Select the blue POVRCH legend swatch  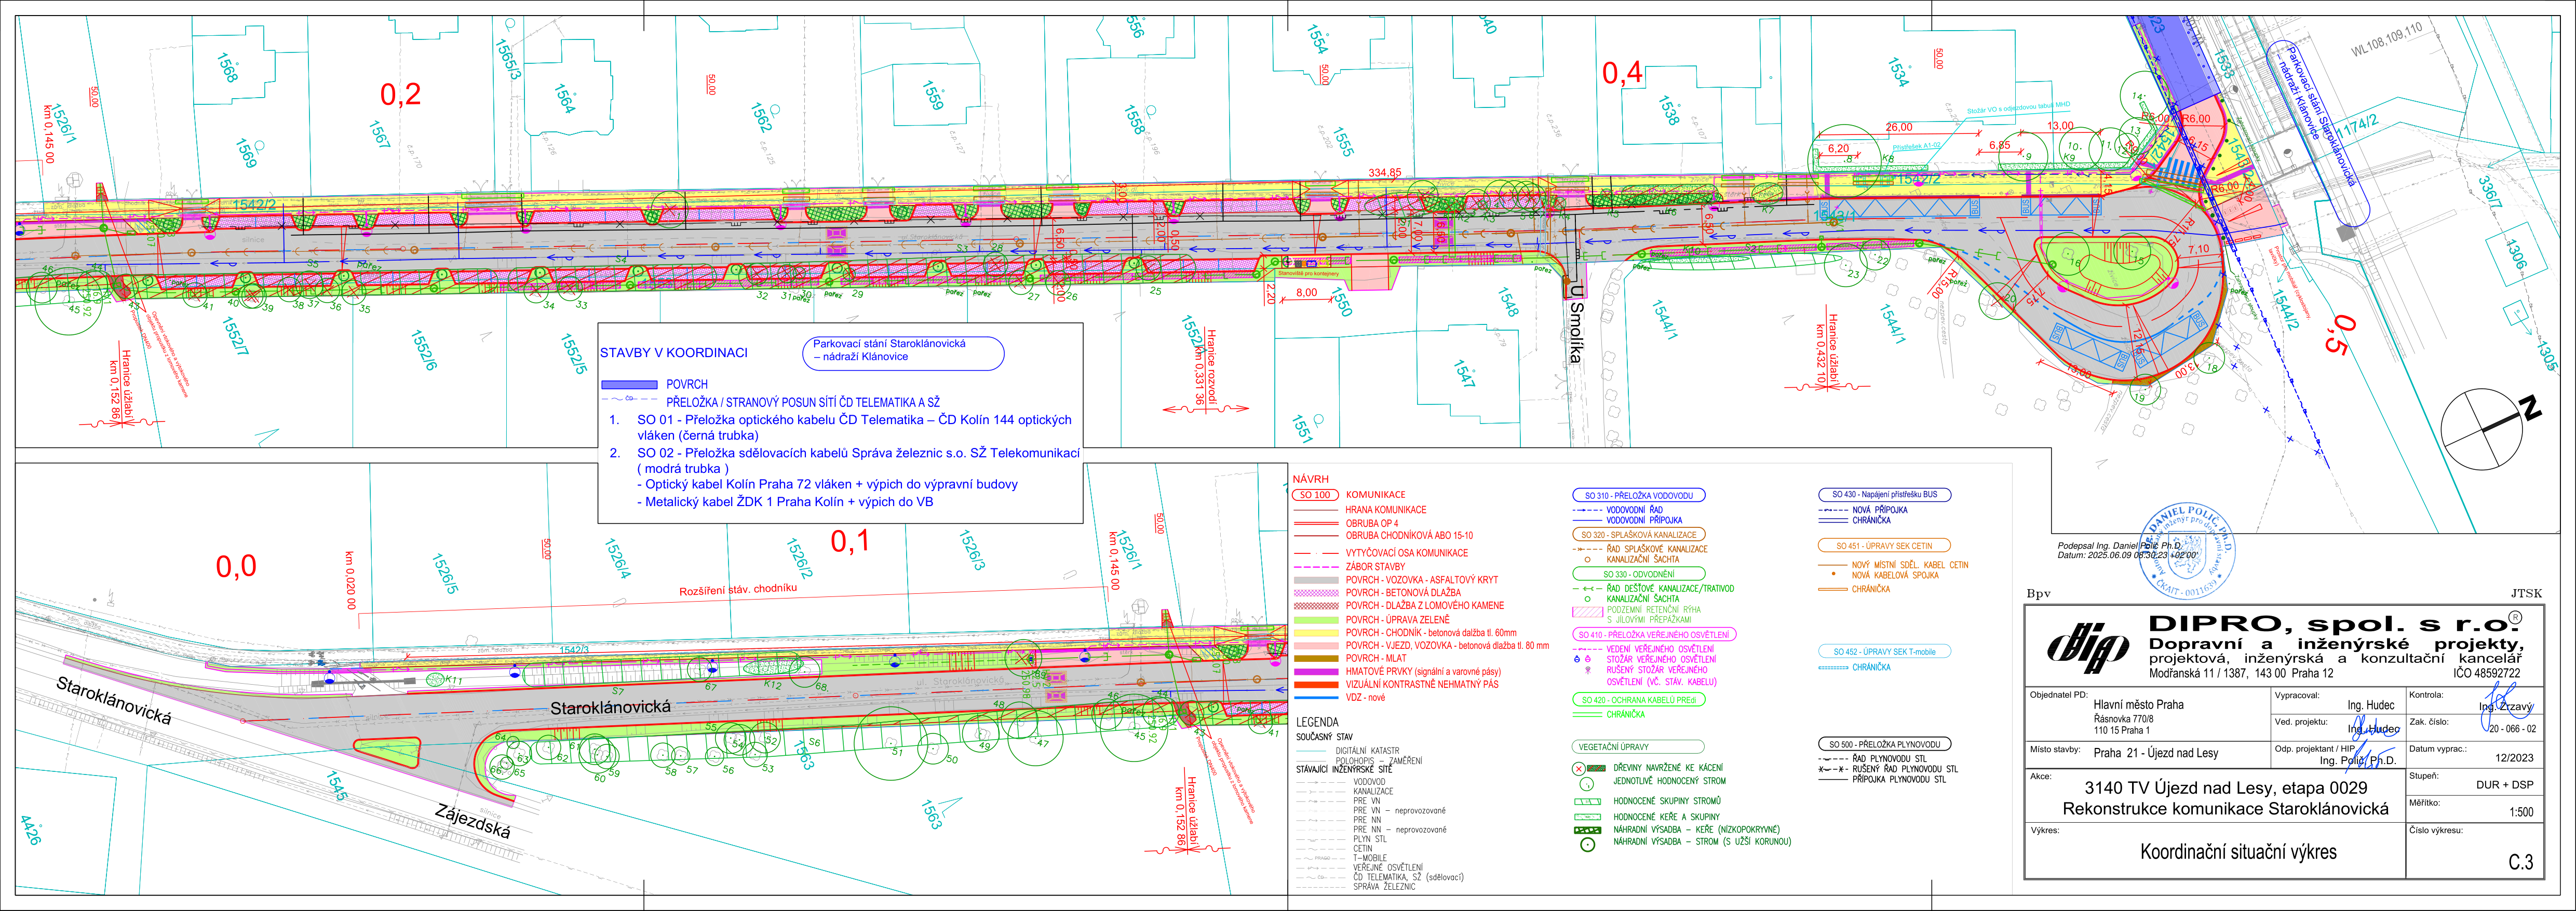click(x=629, y=384)
